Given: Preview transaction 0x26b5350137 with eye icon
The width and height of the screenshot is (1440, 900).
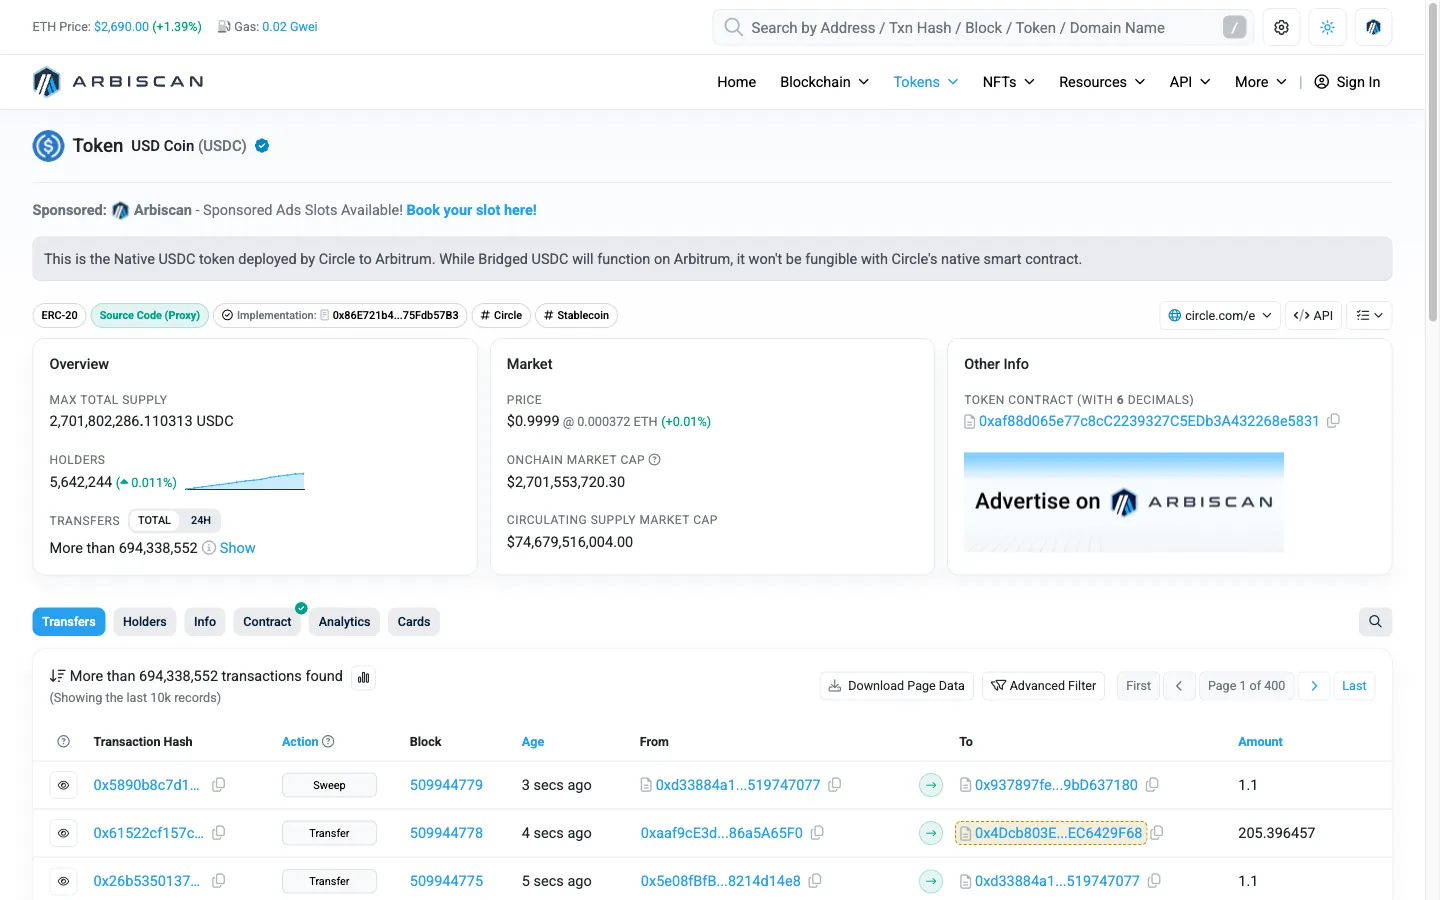Looking at the screenshot, I should [x=63, y=881].
